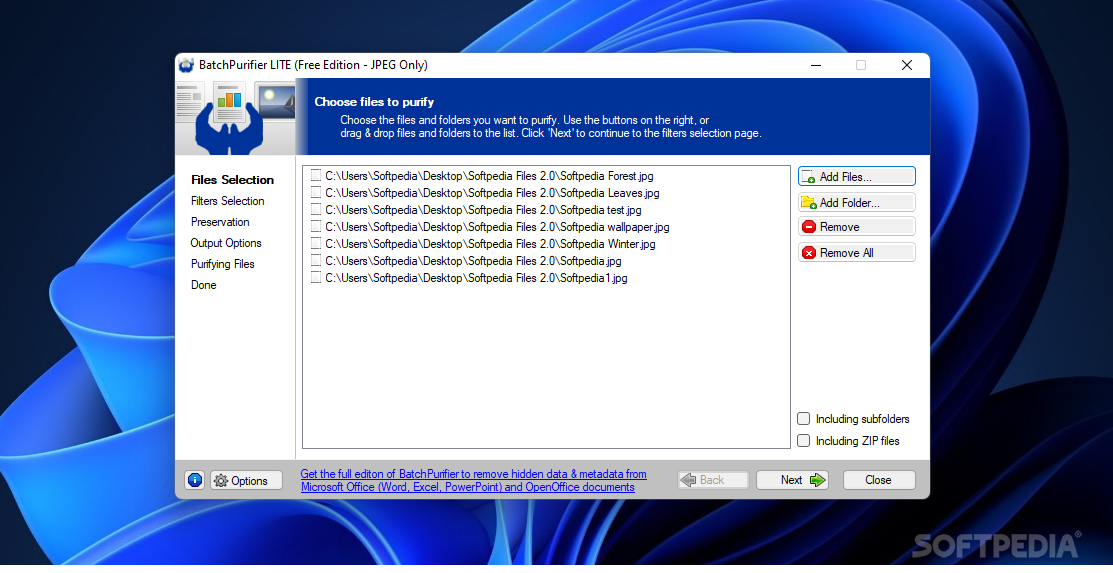This screenshot has width=1113, height=573.
Task: Check the box for Softpedia wallpaper.jpg
Action: (316, 227)
